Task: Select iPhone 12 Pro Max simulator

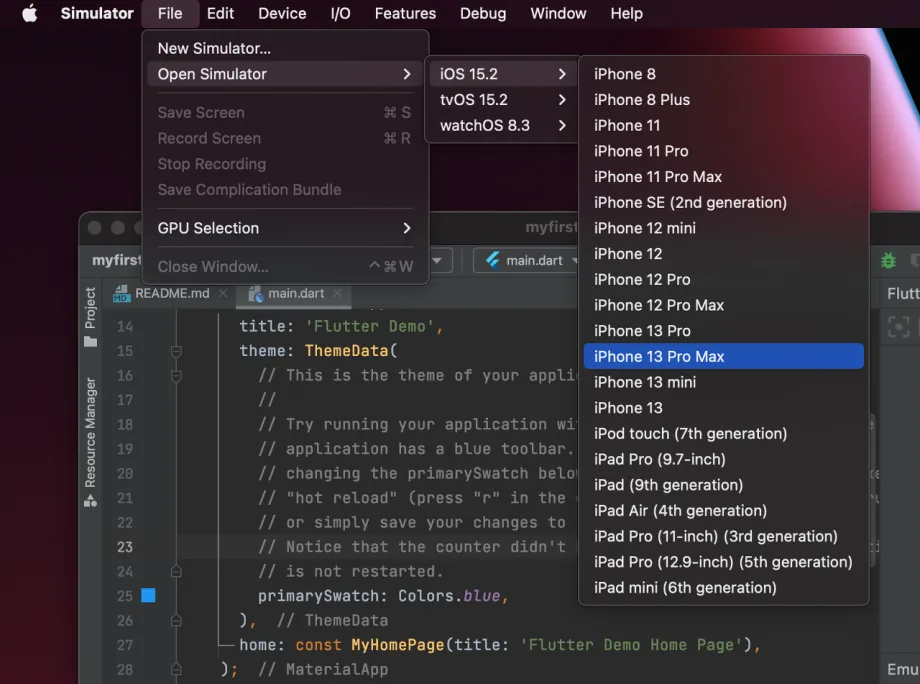Action: 723,306
